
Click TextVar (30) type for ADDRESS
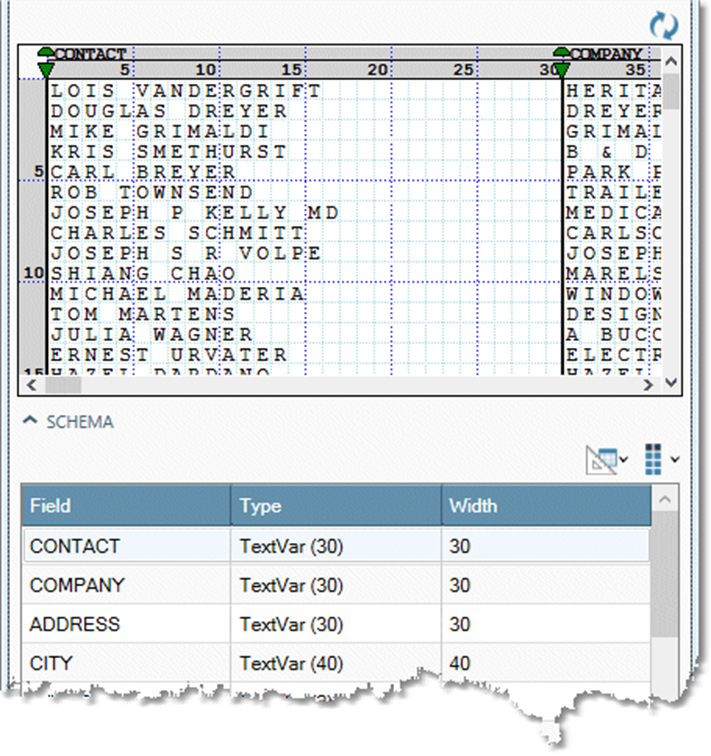pyautogui.click(x=335, y=624)
